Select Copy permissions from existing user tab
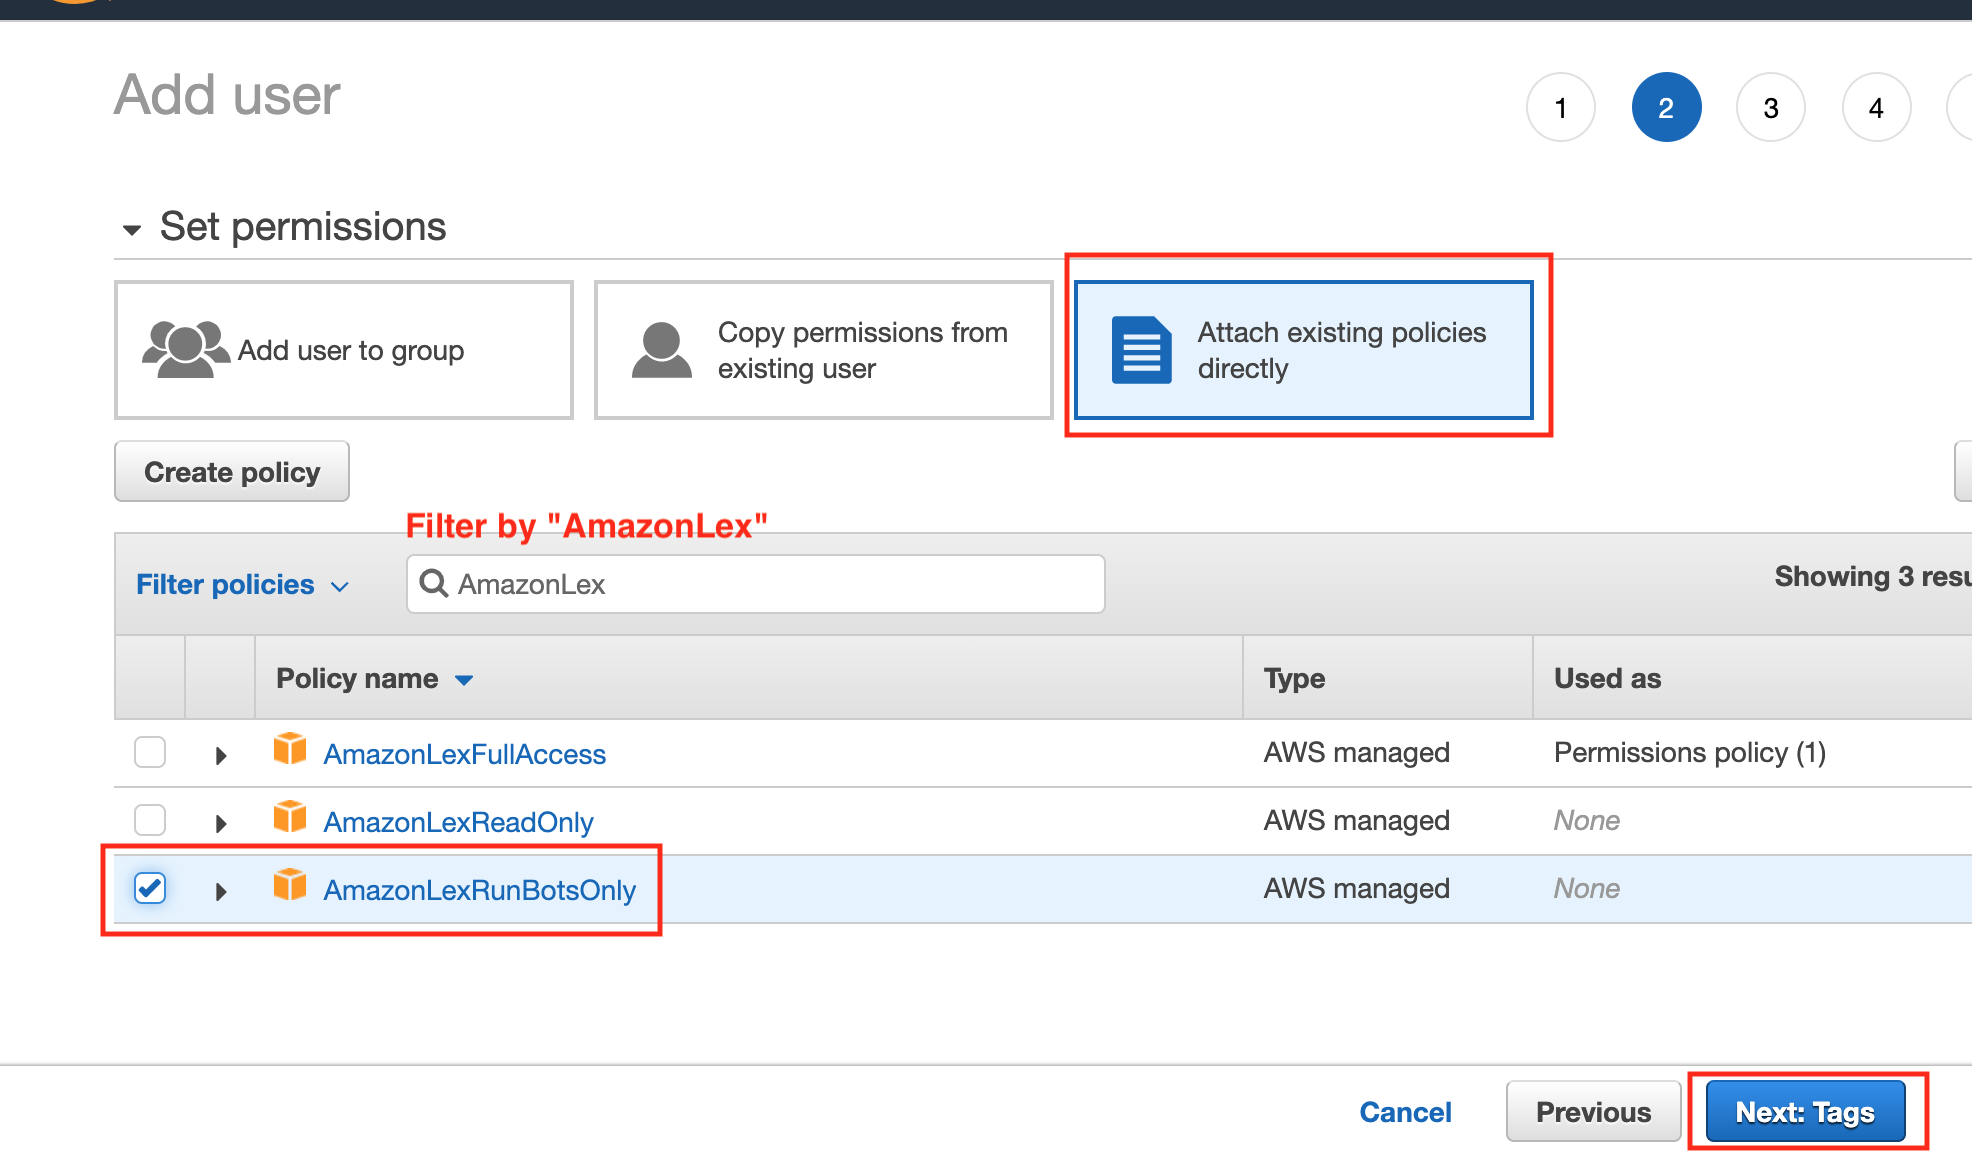Viewport: 1972px width, 1154px height. [x=823, y=350]
